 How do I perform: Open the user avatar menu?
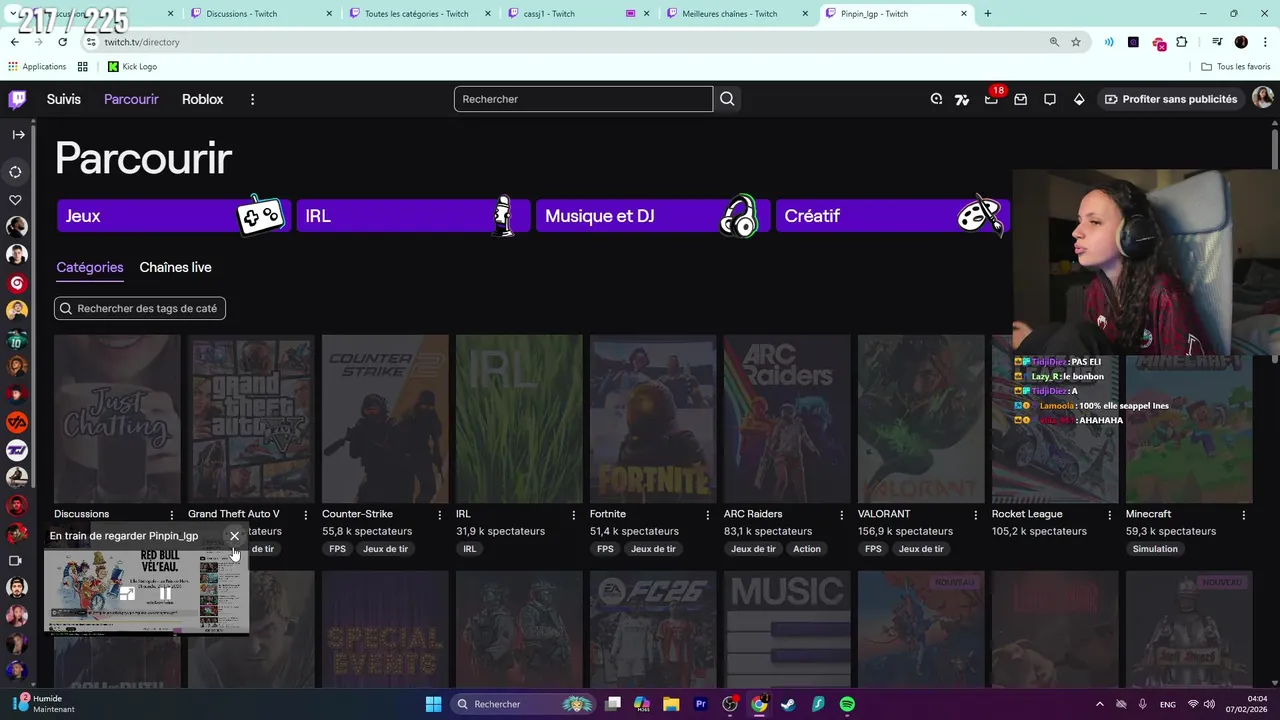[x=1262, y=98]
